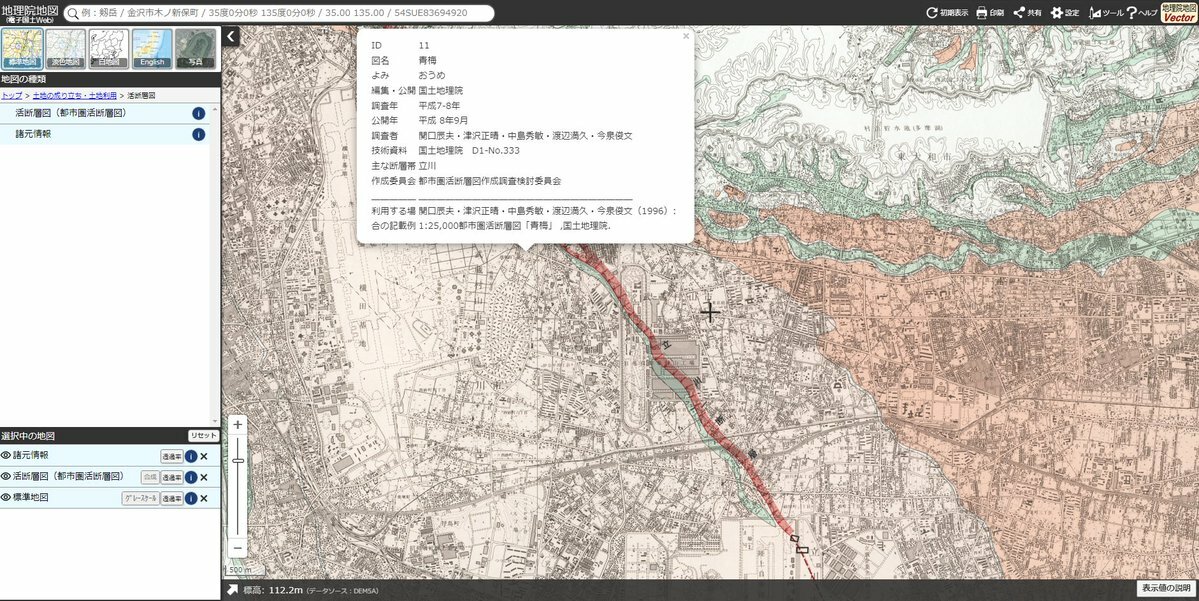Screen dimensions: 1199x601
Task: Click the elevation arrow icon in status bar
Action: (x=232, y=590)
